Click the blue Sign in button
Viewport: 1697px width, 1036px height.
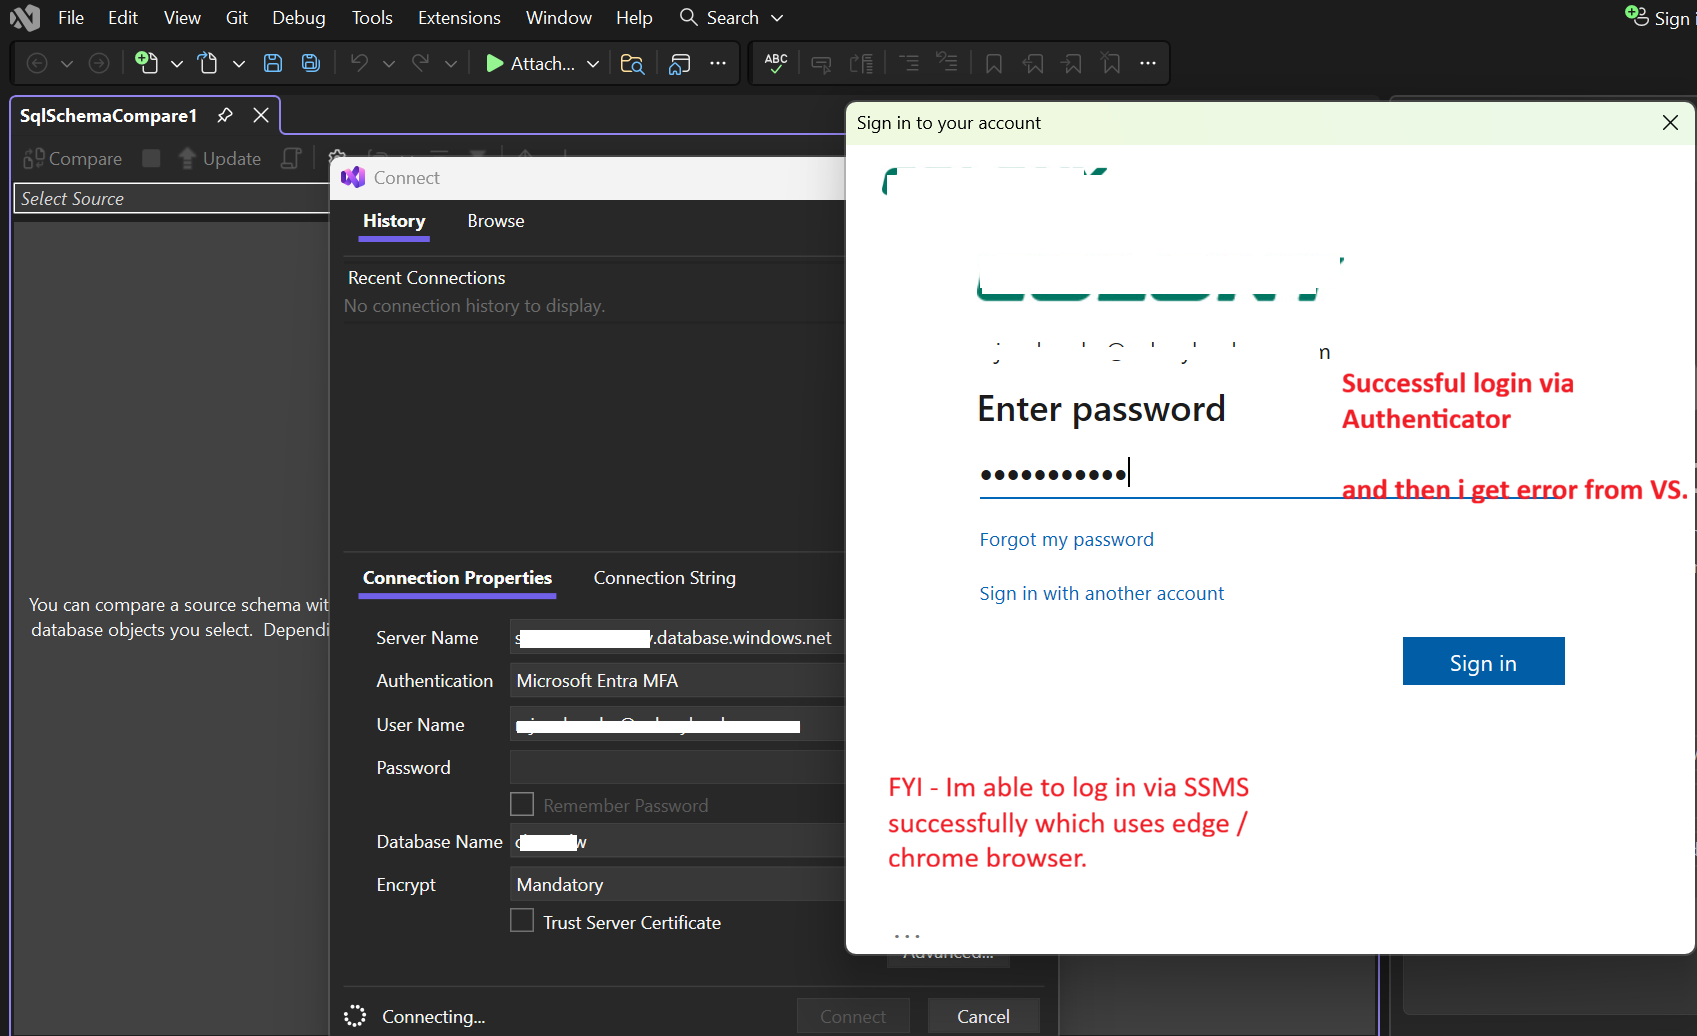pyautogui.click(x=1483, y=661)
